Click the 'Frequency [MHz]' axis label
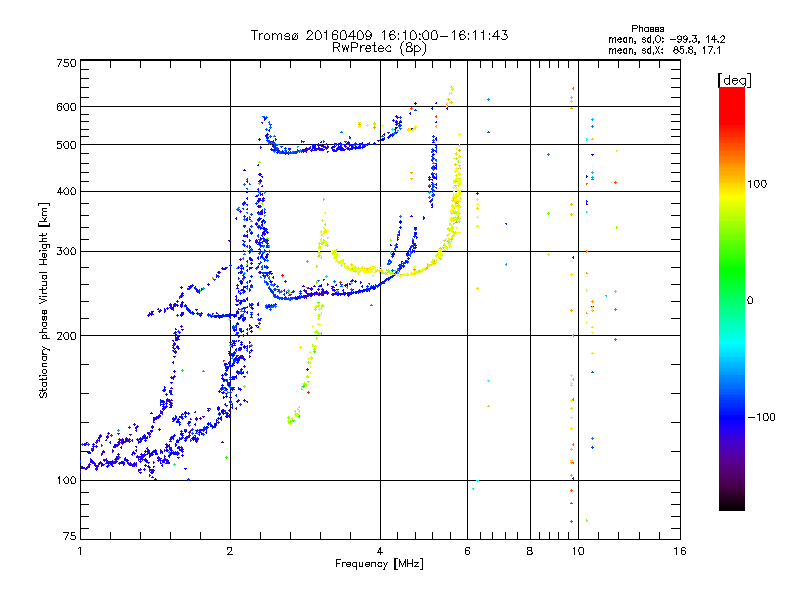The height and width of the screenshot is (600, 800). click(379, 564)
